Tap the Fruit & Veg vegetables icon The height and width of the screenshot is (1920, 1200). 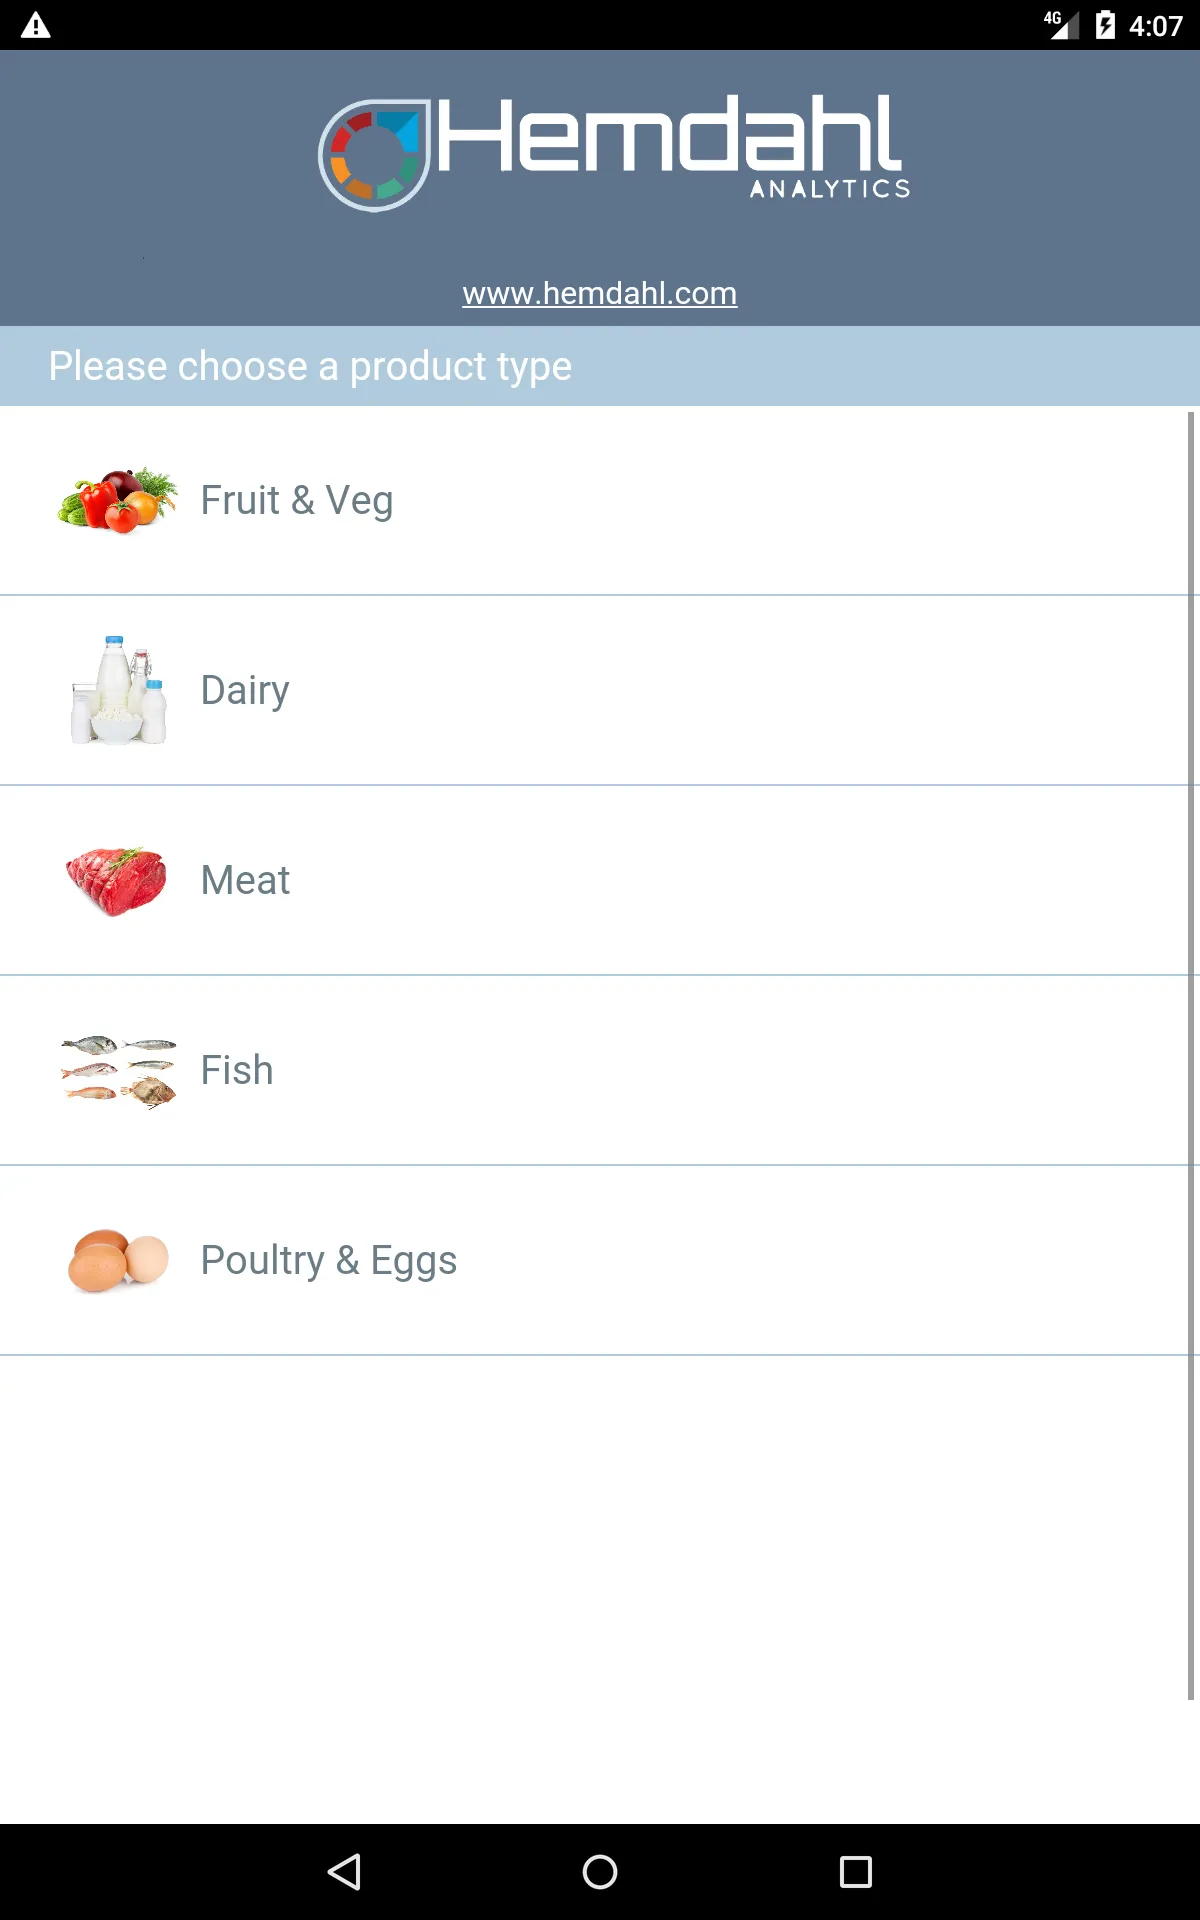pyautogui.click(x=118, y=500)
